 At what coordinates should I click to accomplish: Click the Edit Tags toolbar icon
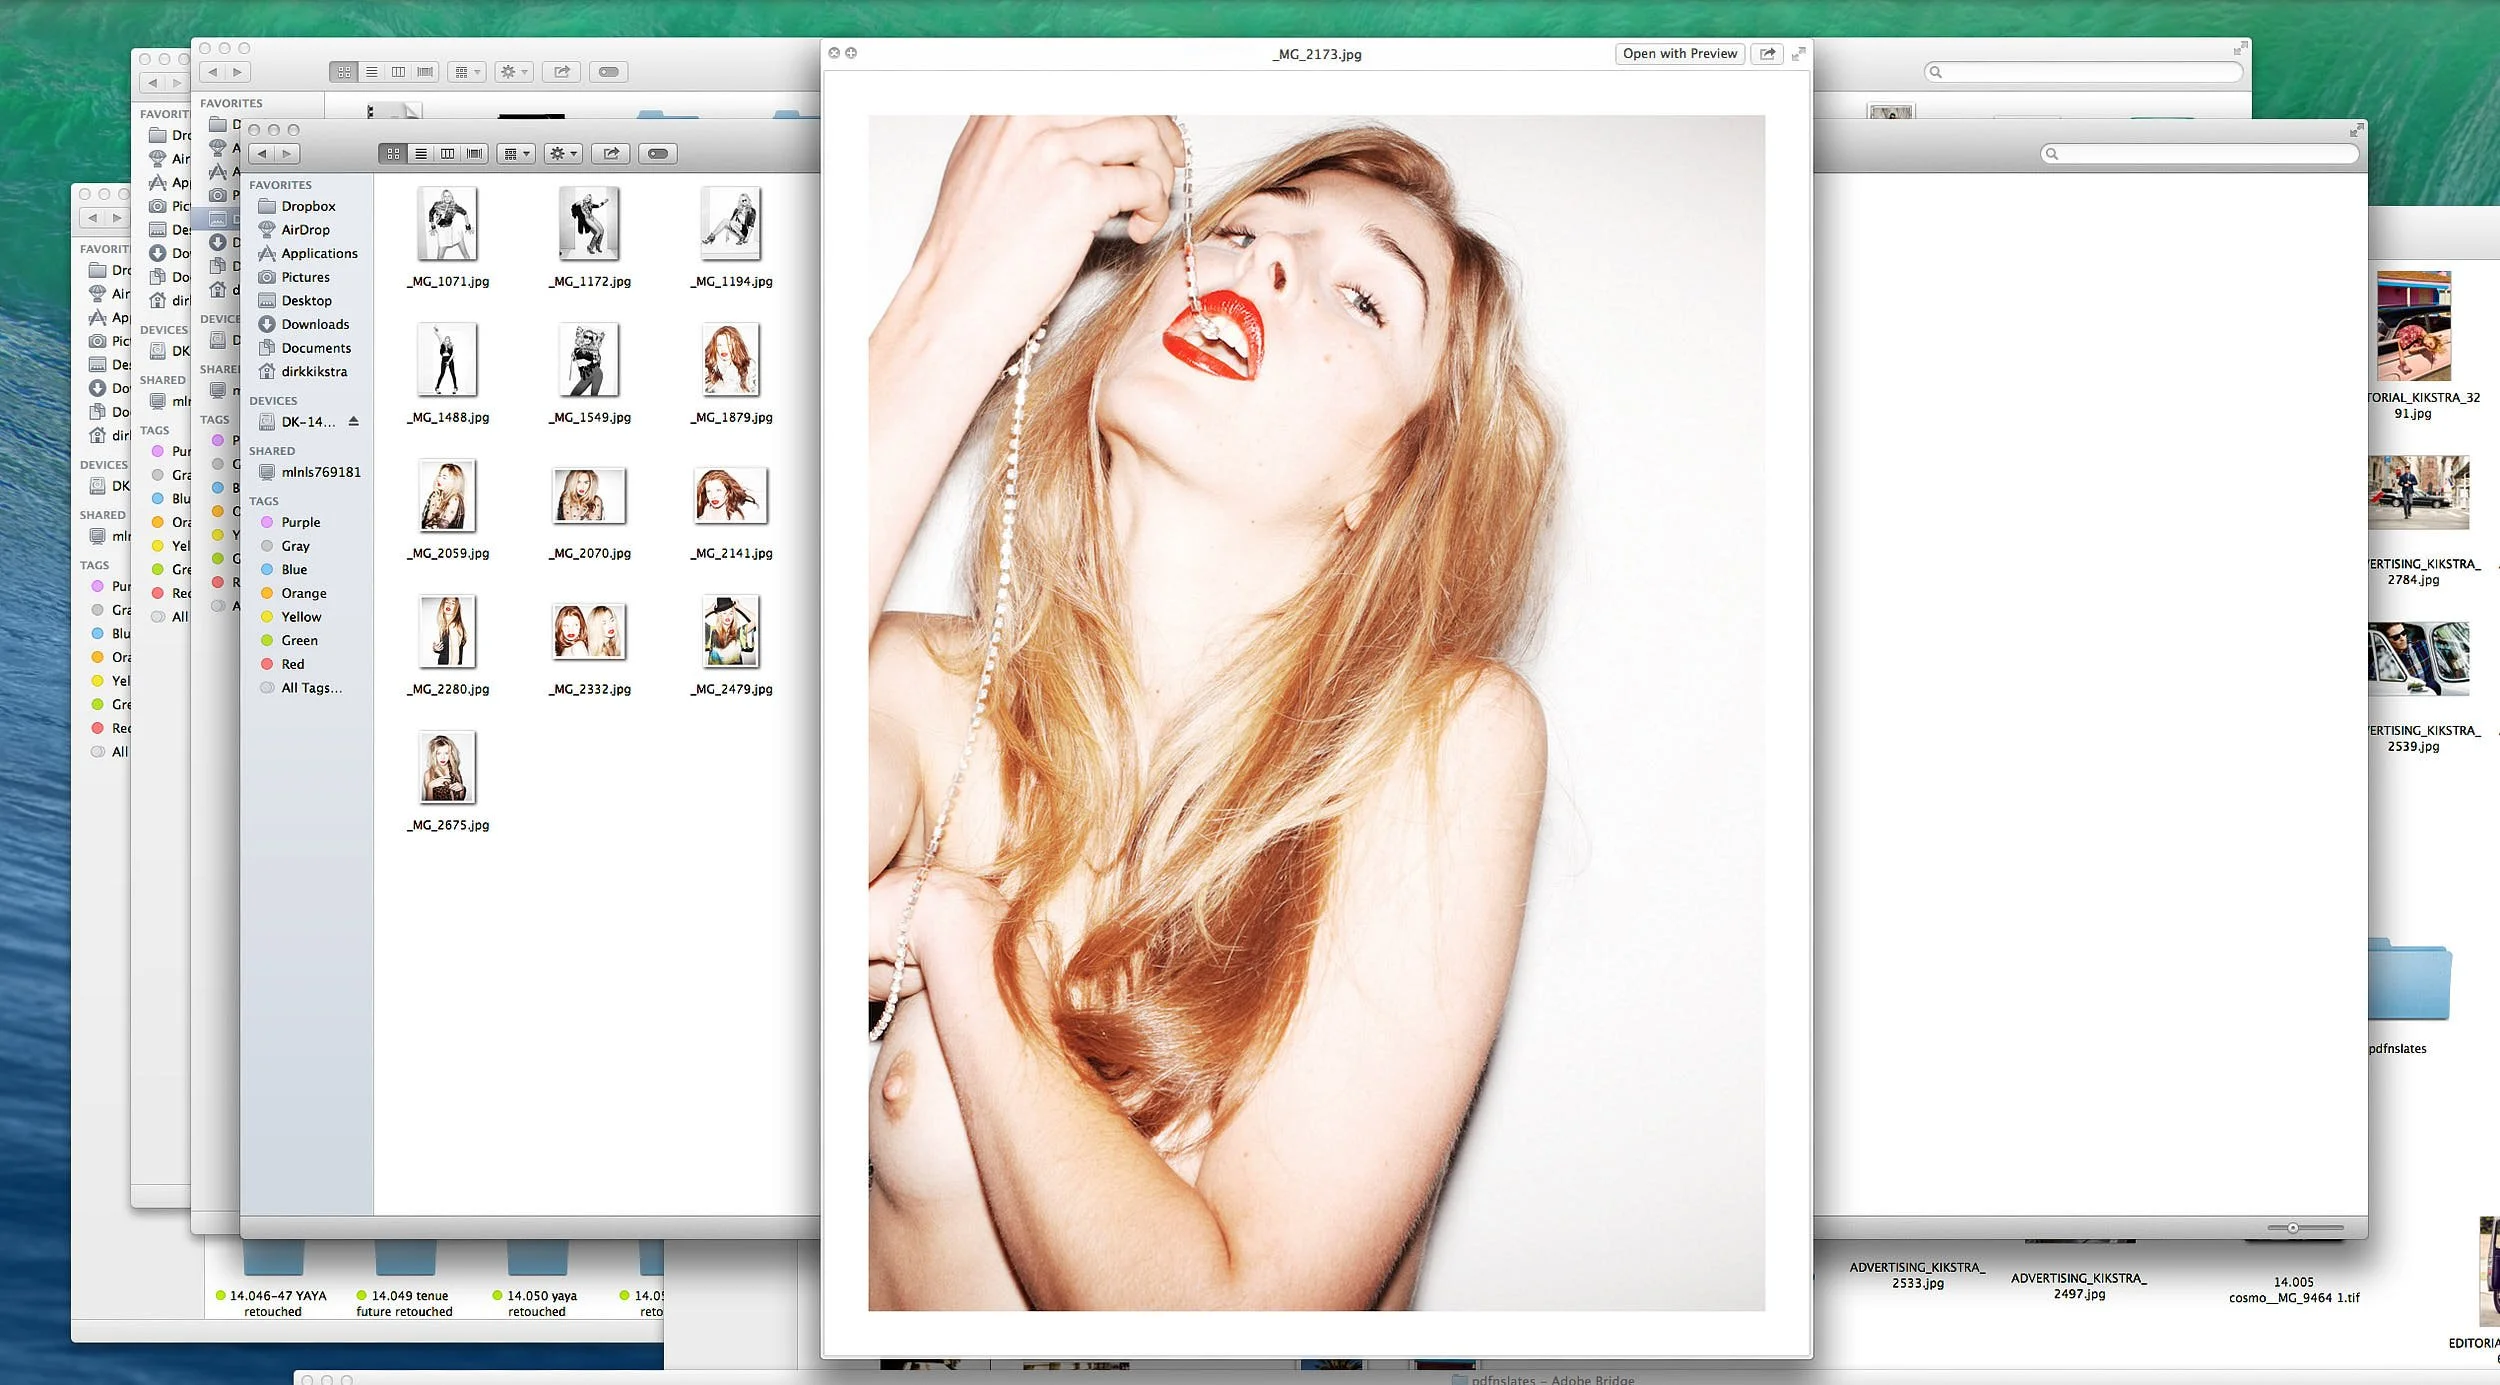657,153
